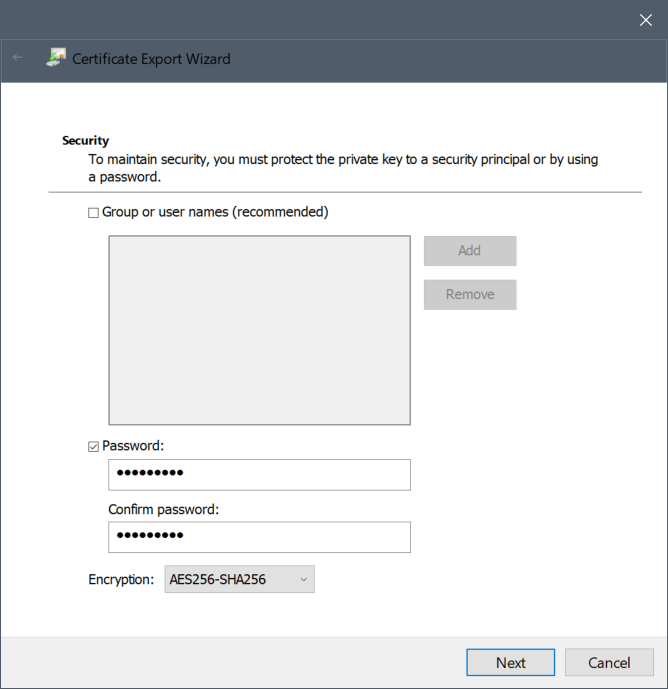The image size is (668, 689).
Task: Focus the first Password input field
Action: pyautogui.click(x=259, y=475)
